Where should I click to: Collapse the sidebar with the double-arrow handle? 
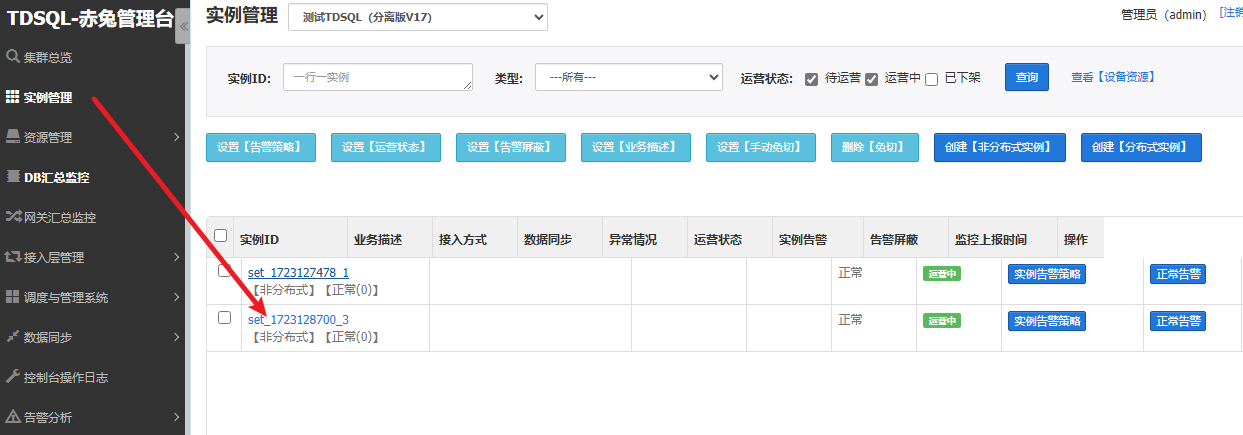click(182, 25)
